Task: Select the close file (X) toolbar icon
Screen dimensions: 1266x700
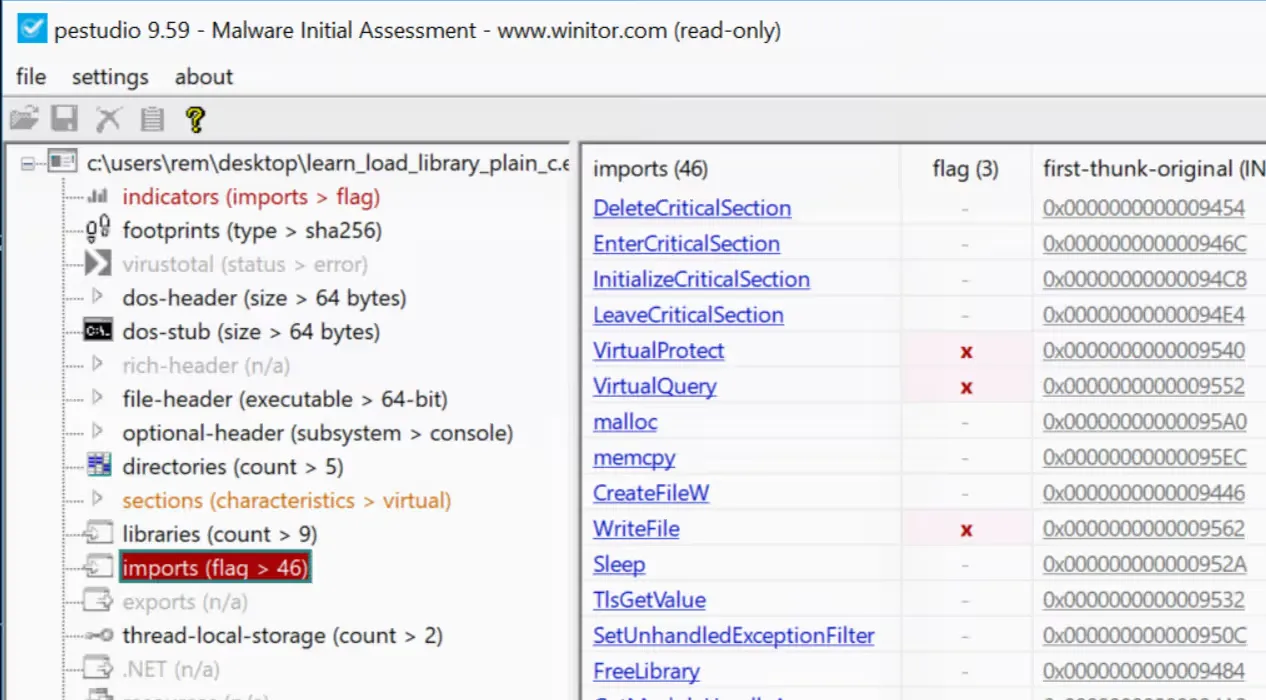Action: [x=107, y=117]
